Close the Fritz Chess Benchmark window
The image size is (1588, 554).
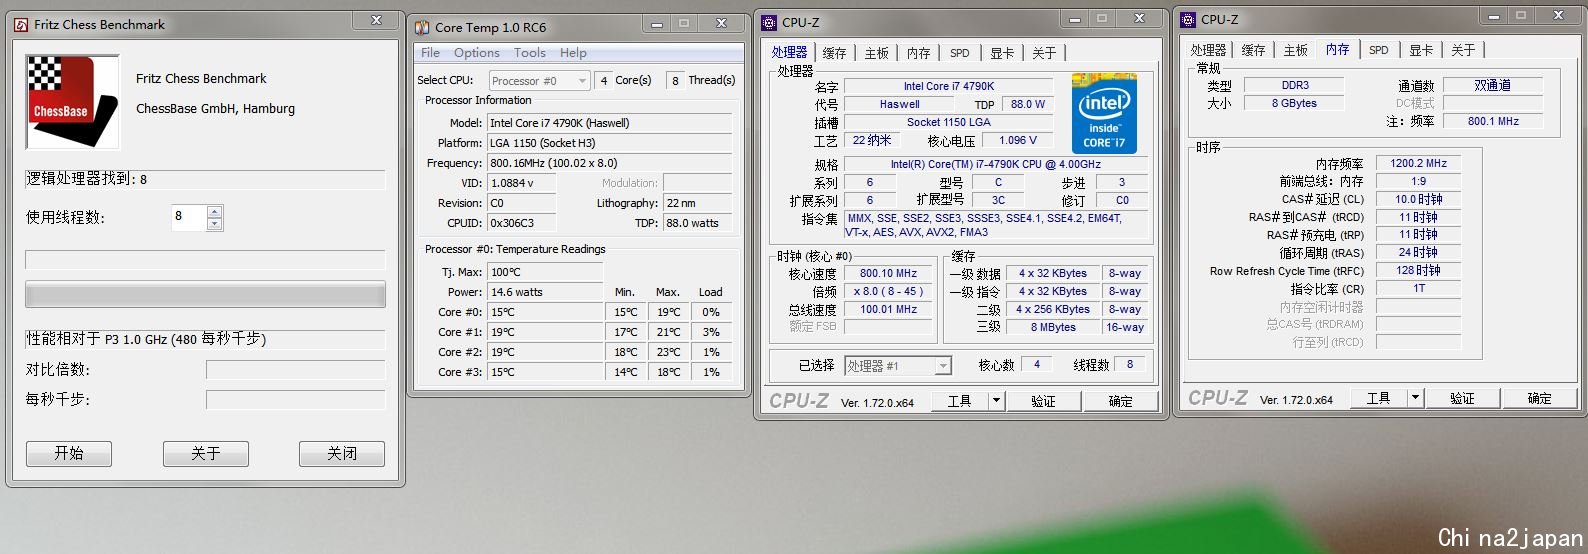click(376, 20)
